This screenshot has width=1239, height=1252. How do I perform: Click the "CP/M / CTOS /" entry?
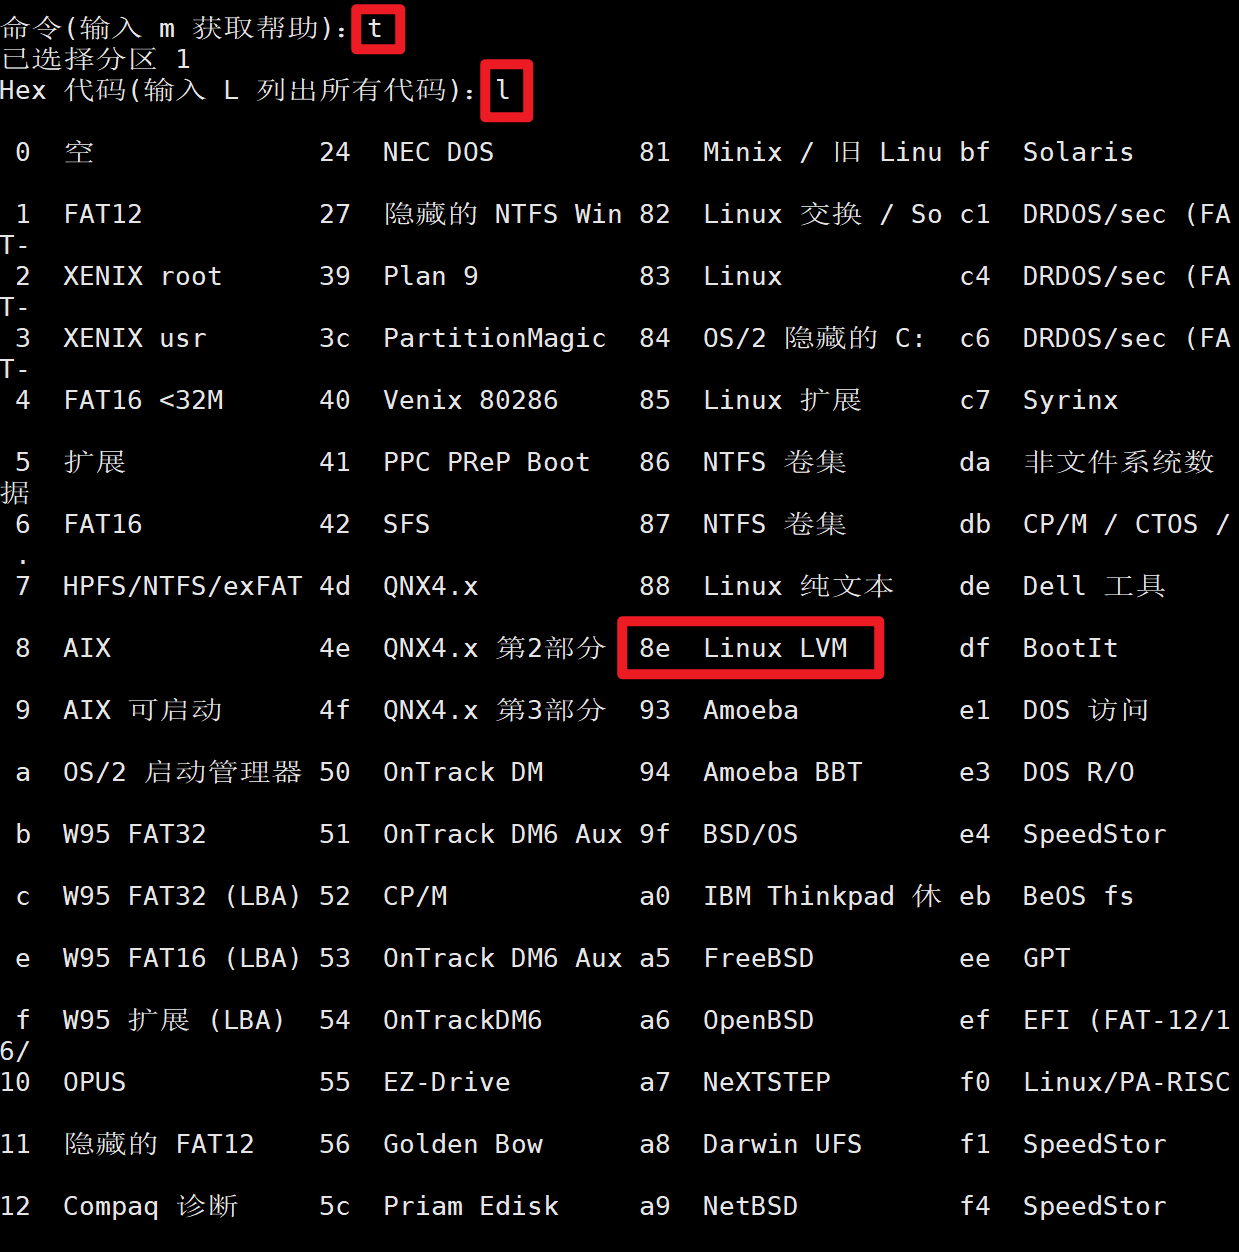[x=1127, y=524]
